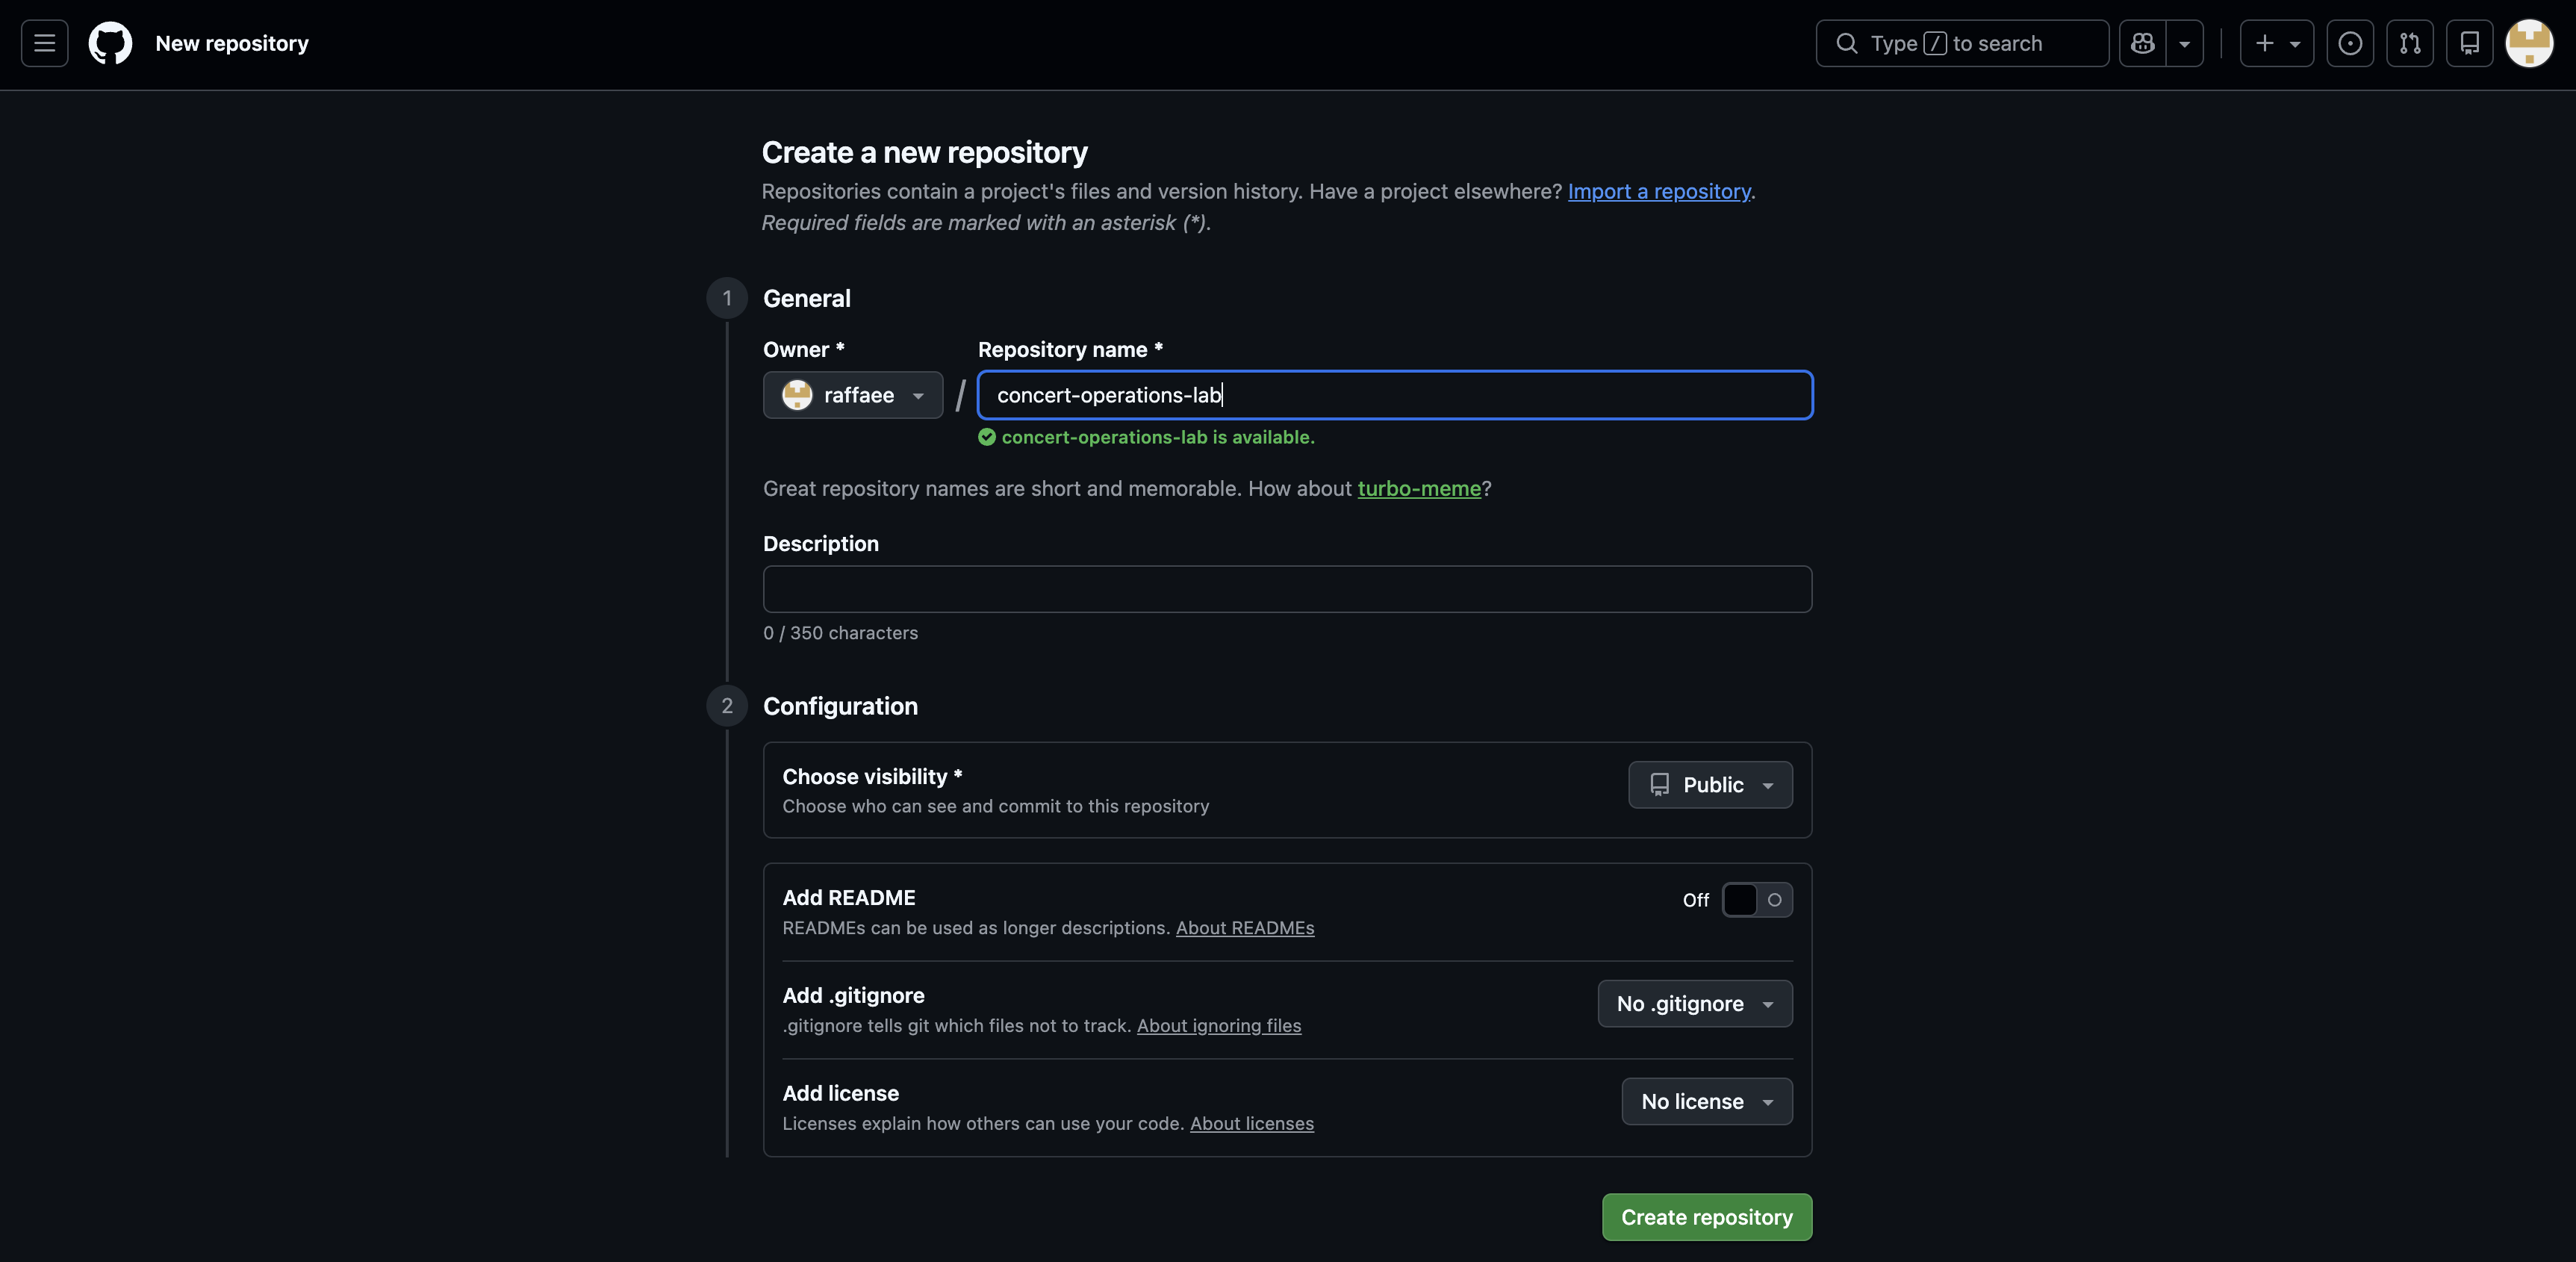Open the No license dropdown
The image size is (2576, 1262).
[x=1706, y=1102]
